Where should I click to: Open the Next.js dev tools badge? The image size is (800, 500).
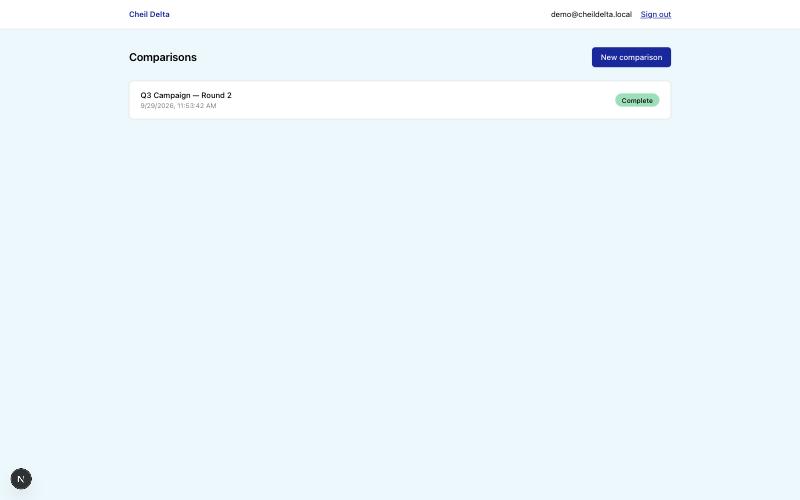point(21,479)
